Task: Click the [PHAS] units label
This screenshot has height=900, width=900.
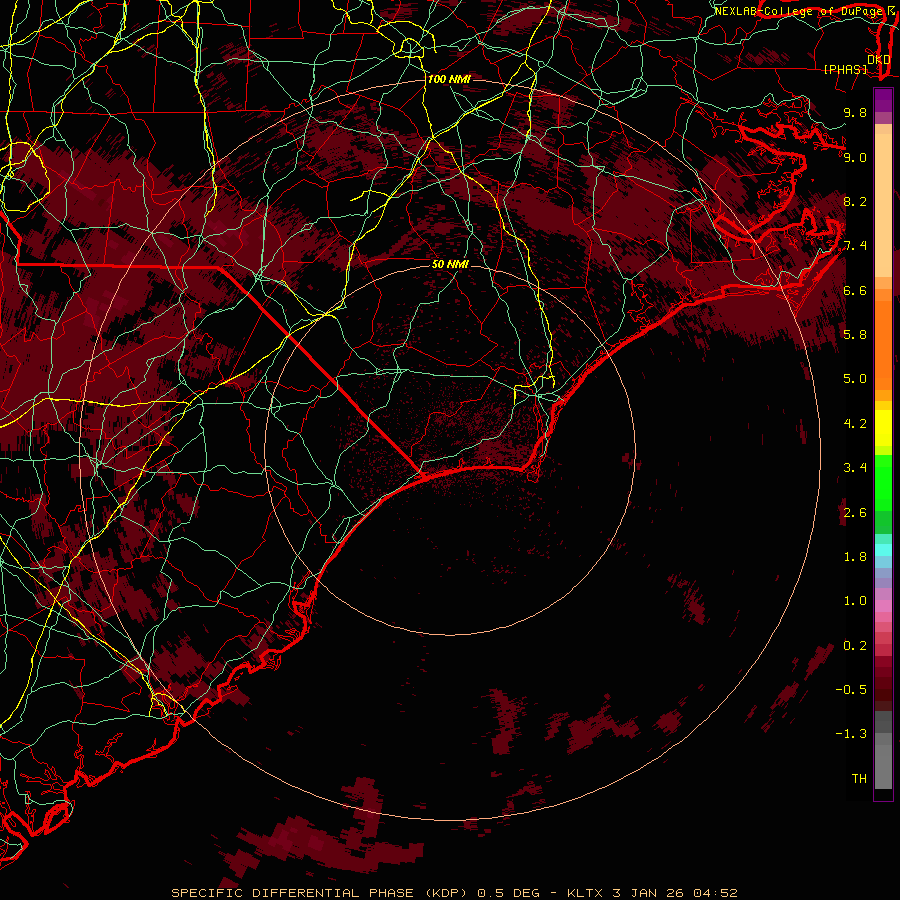Action: [845, 69]
